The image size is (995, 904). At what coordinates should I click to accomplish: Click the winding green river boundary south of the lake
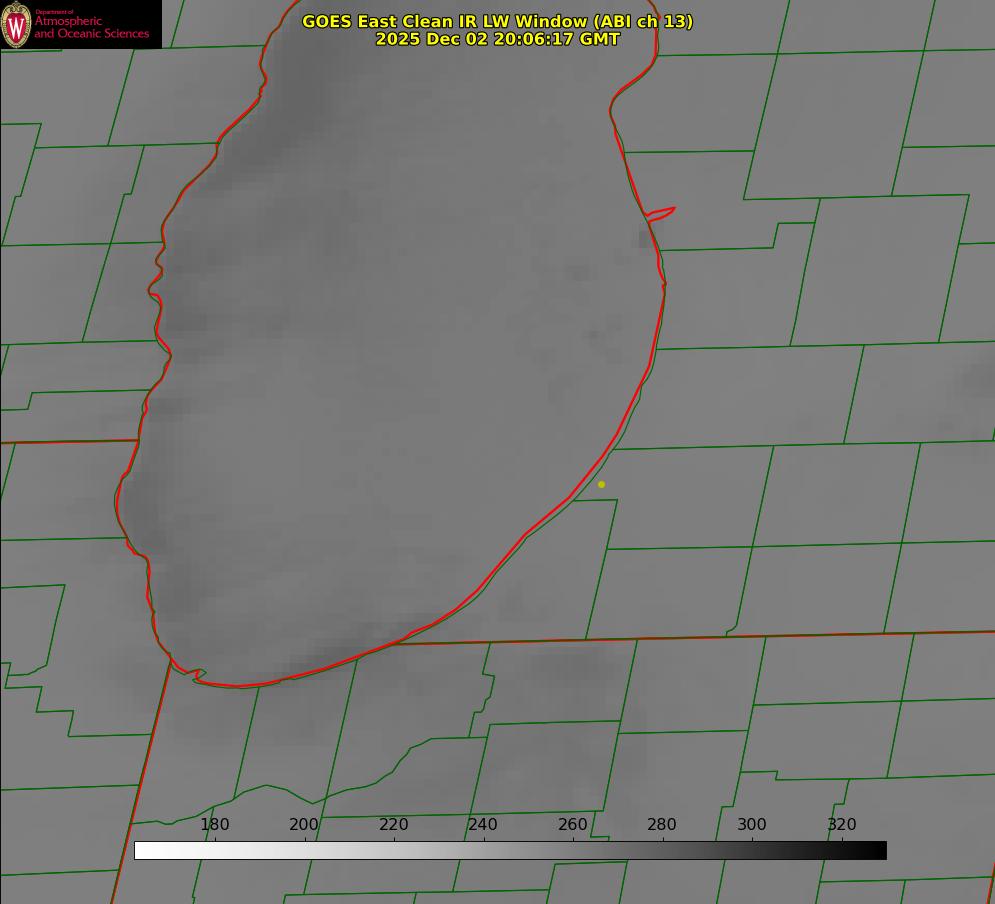pyautogui.click(x=317, y=787)
